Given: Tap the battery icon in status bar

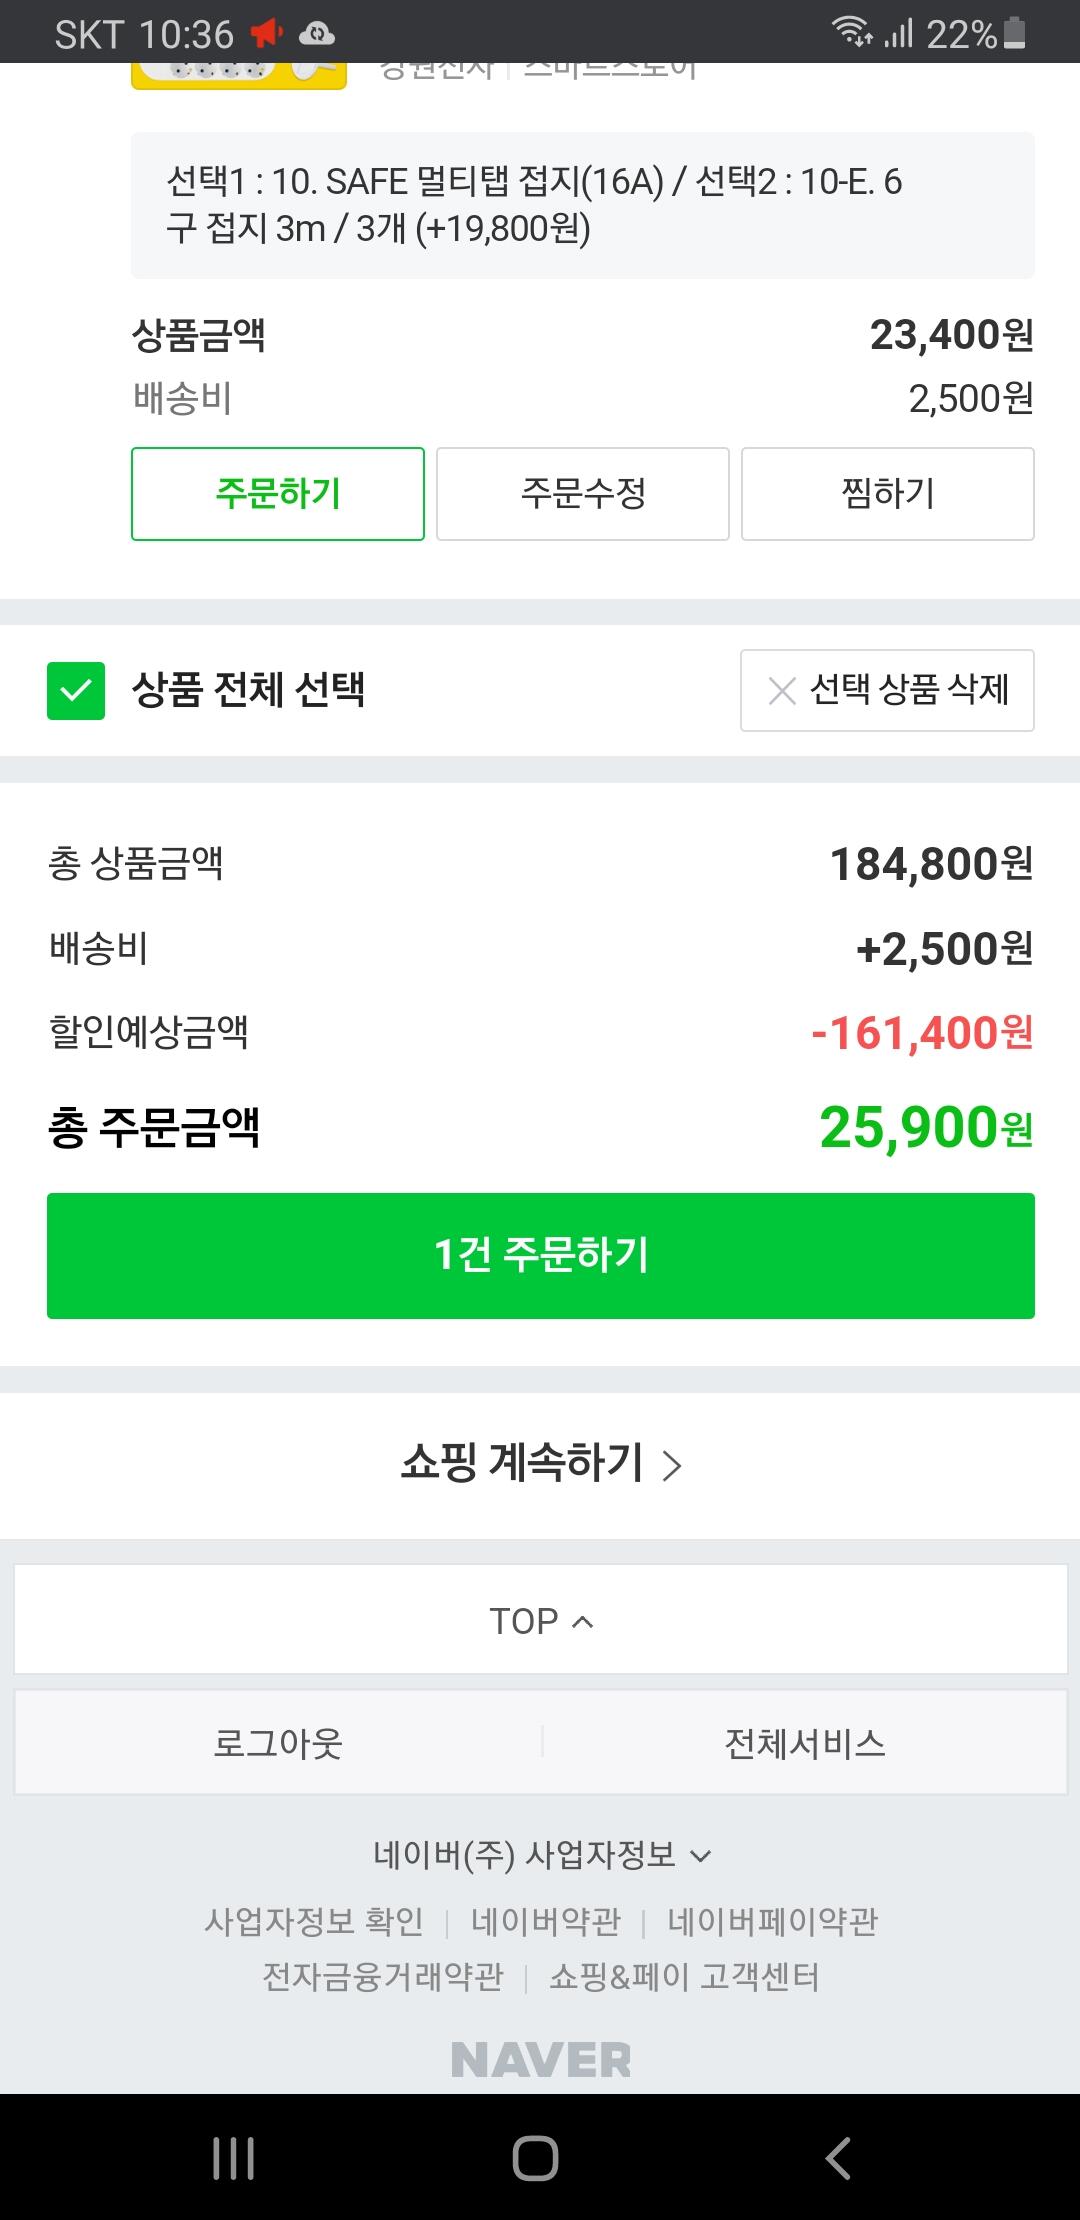Looking at the screenshot, I should 1014,34.
